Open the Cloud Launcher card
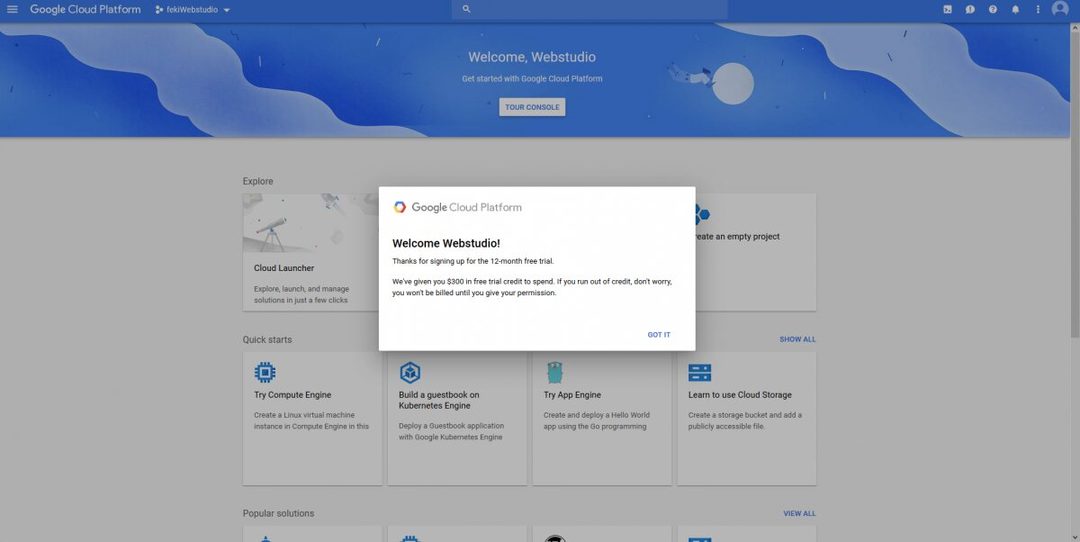The image size is (1080, 542). (x=311, y=252)
